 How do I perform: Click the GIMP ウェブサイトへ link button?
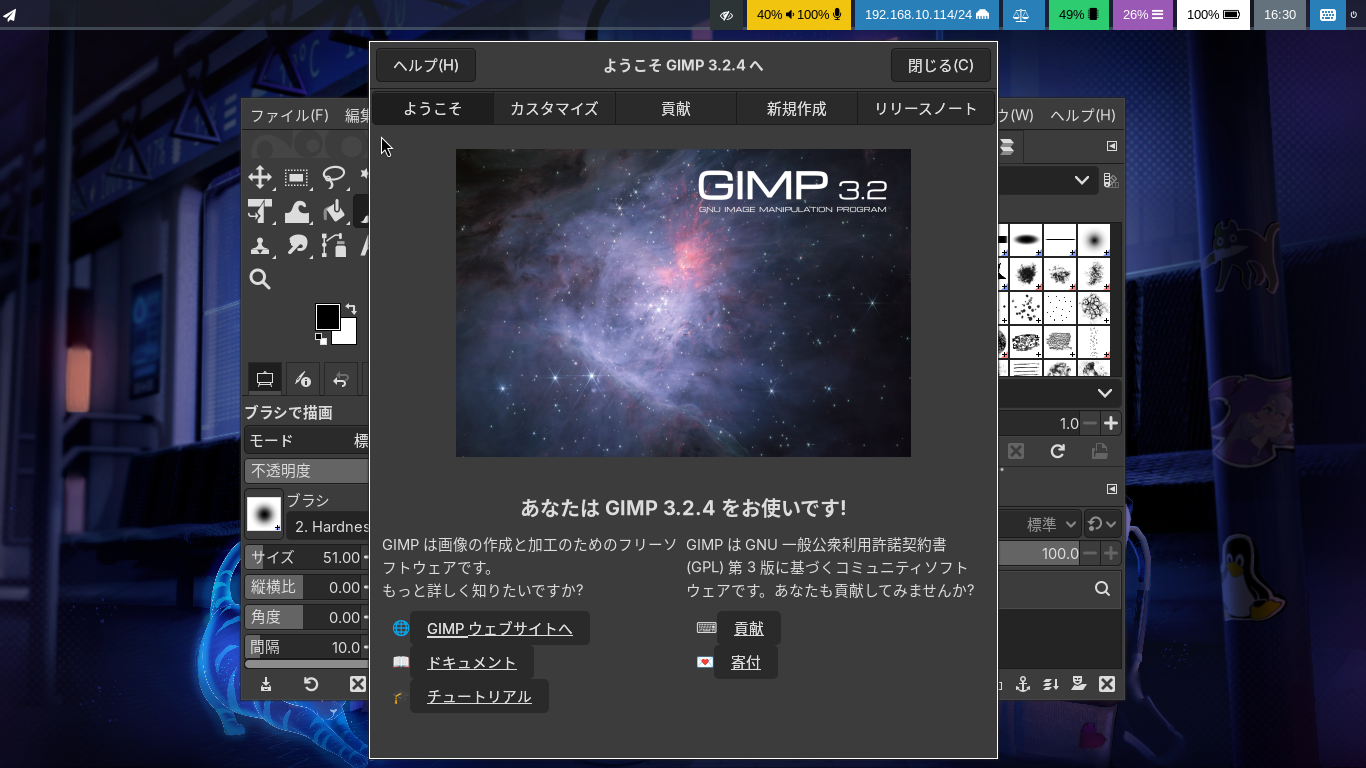click(x=499, y=628)
